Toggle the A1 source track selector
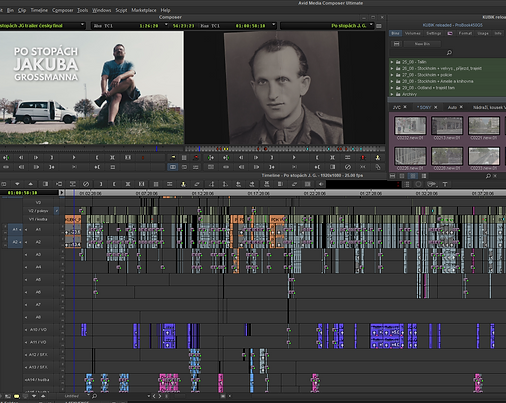This screenshot has width=506, height=403. pyautogui.click(x=15, y=229)
